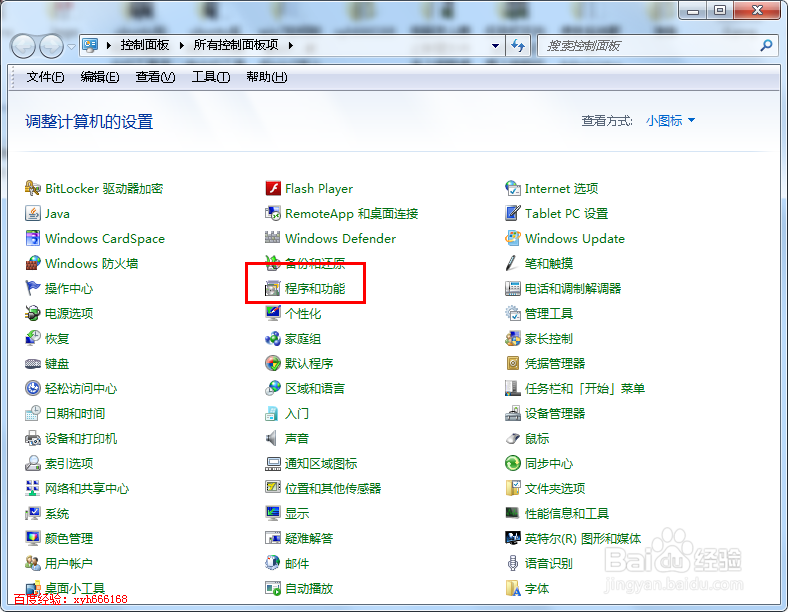The height and width of the screenshot is (612, 788).
Task: Click the Flash Player icon
Action: 272,188
